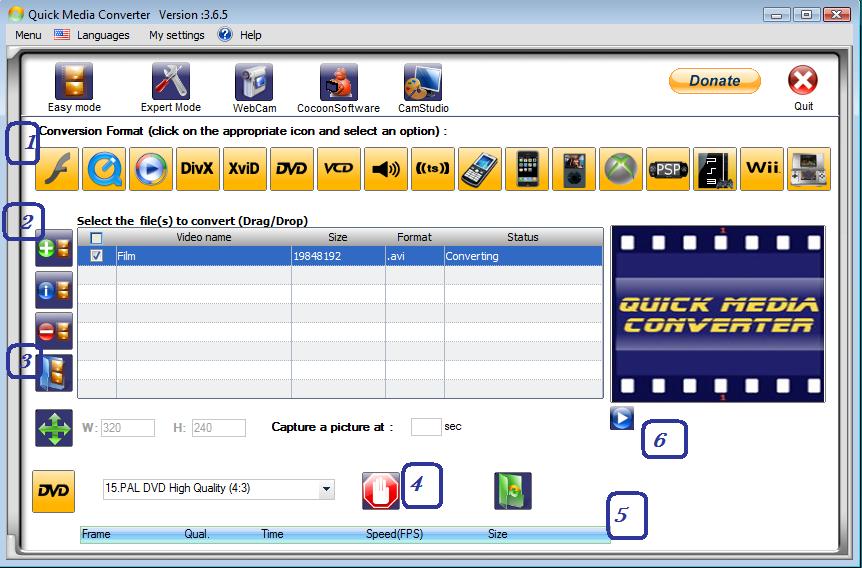This screenshot has width=862, height=568.
Task: Play the preview with blue play button
Action: (622, 418)
